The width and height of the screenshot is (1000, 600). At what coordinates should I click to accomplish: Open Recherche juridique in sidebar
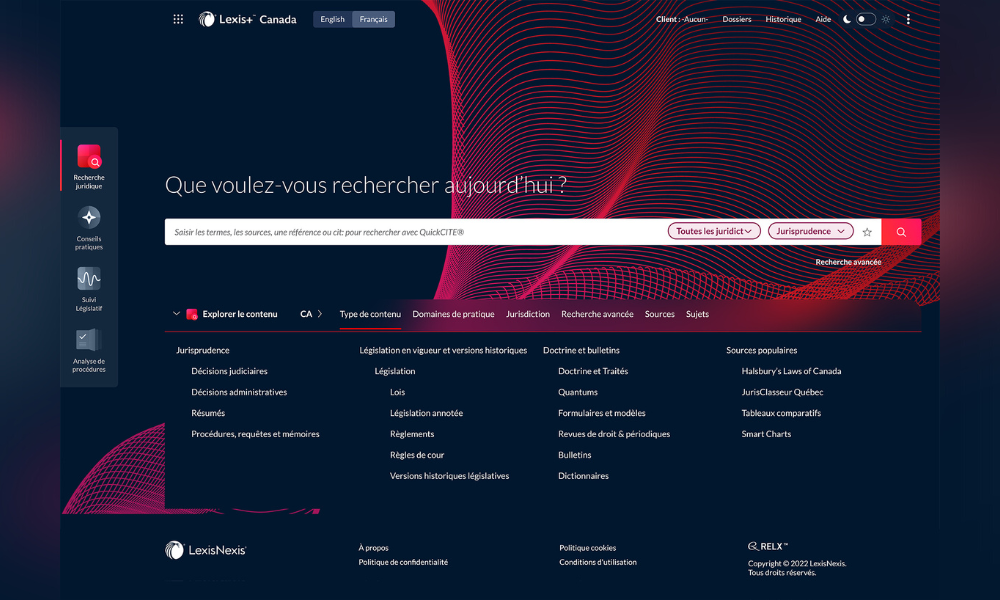pyautogui.click(x=89, y=166)
